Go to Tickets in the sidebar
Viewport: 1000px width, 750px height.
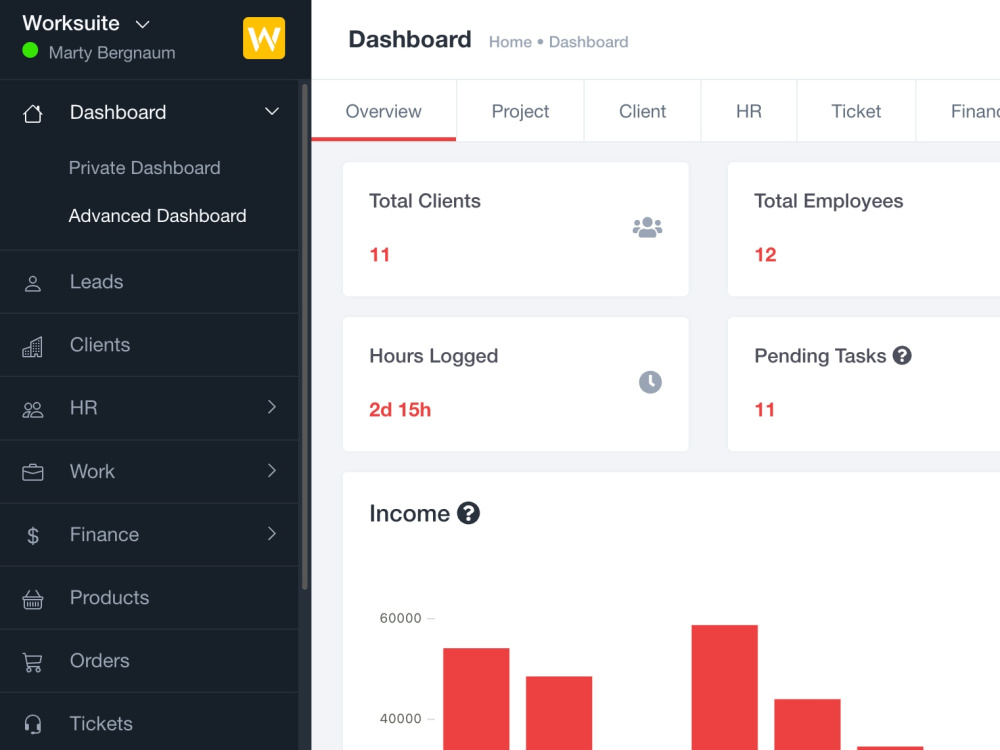click(149, 723)
